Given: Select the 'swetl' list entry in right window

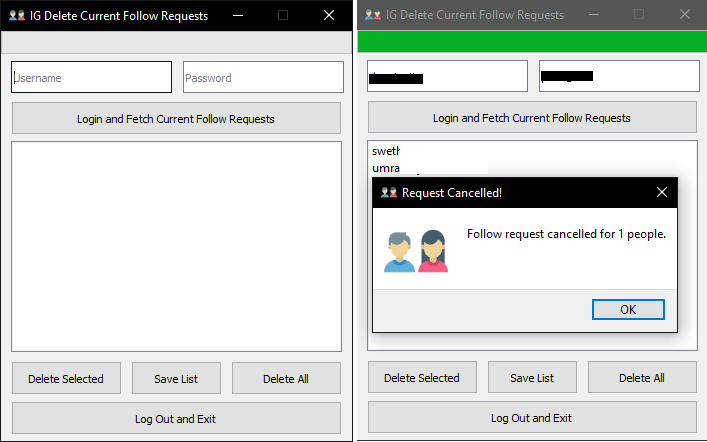Looking at the screenshot, I should [x=386, y=151].
